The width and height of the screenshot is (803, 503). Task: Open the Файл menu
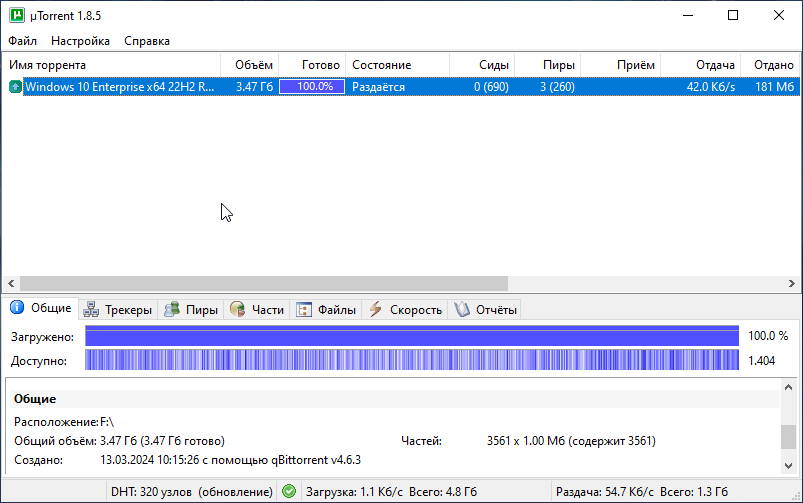pyautogui.click(x=22, y=41)
